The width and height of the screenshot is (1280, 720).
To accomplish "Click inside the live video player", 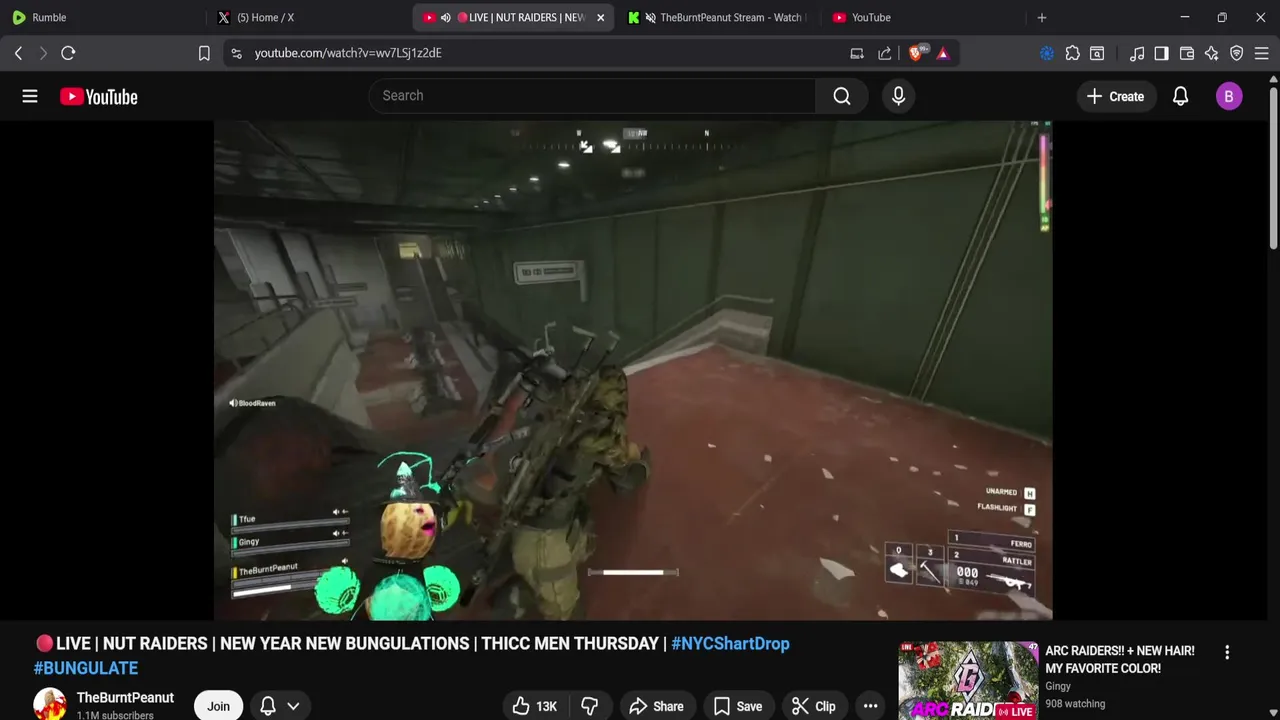I will click(633, 370).
